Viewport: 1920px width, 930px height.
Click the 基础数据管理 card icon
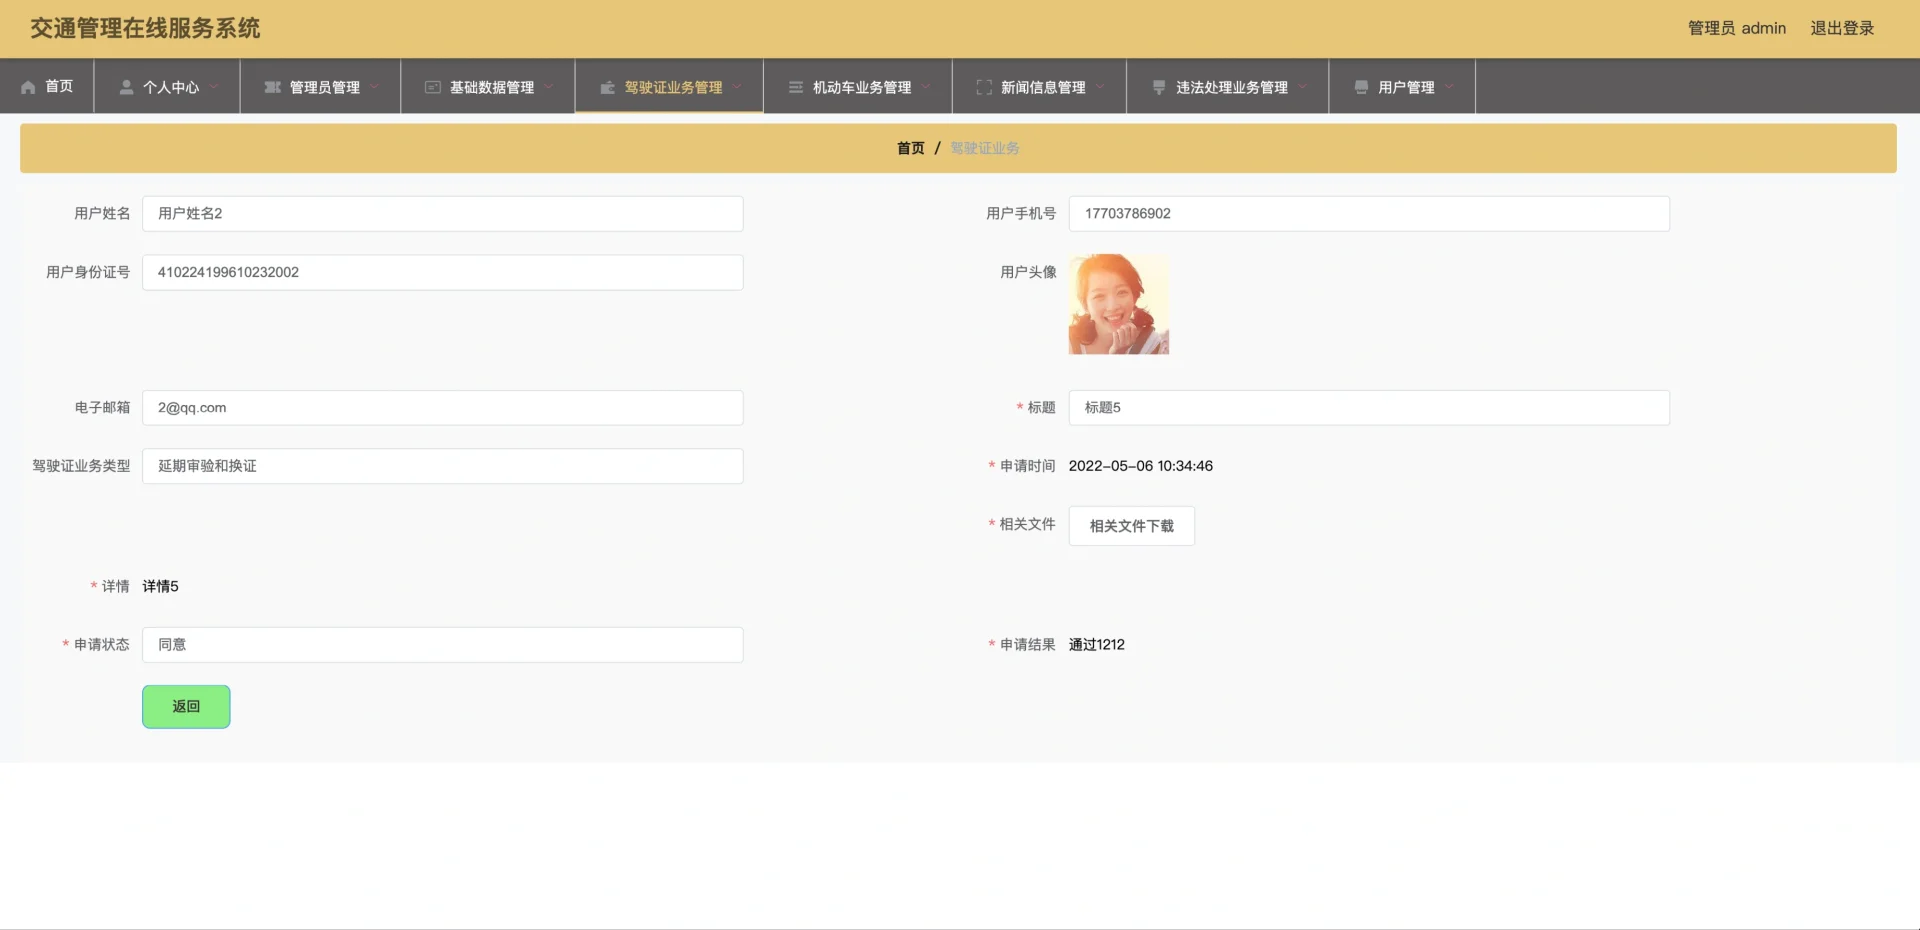433,88
